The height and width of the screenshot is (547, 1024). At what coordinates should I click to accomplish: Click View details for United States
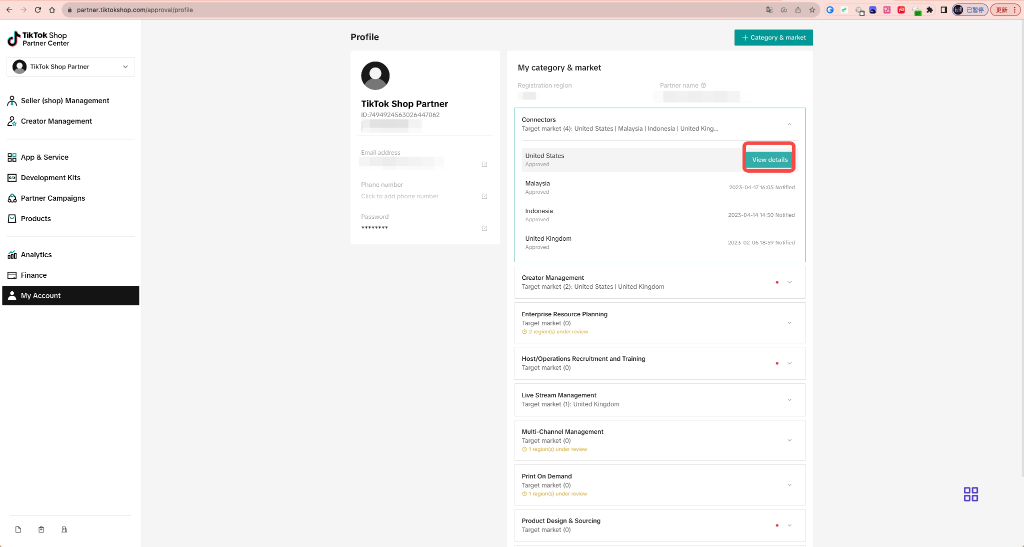coord(769,160)
